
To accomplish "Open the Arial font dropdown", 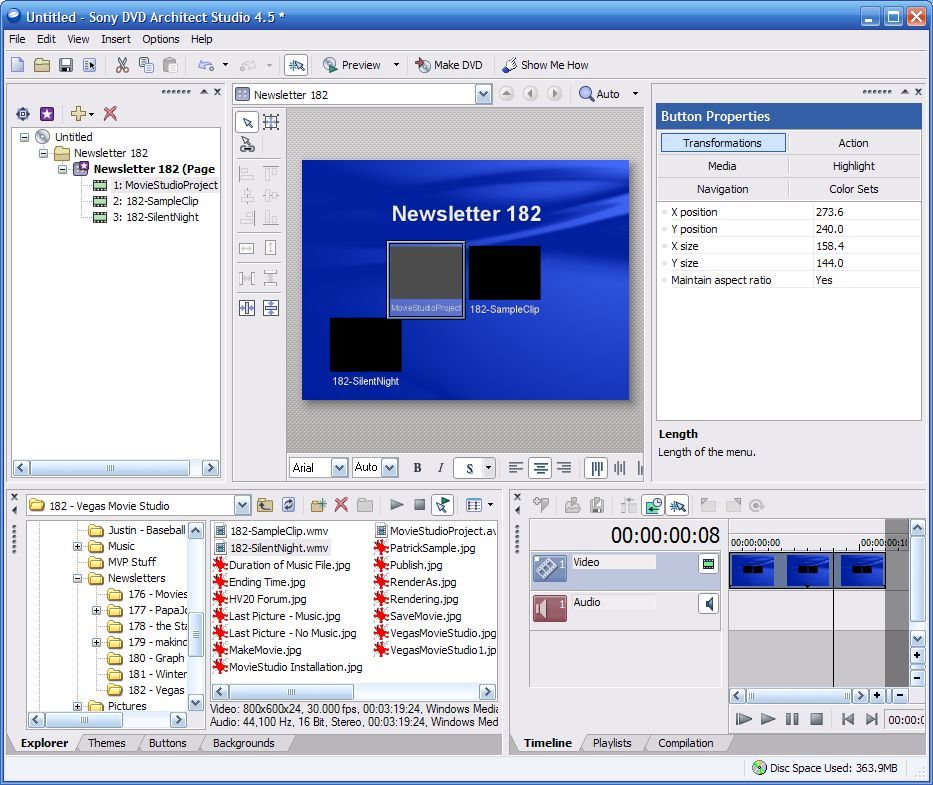I will (339, 468).
